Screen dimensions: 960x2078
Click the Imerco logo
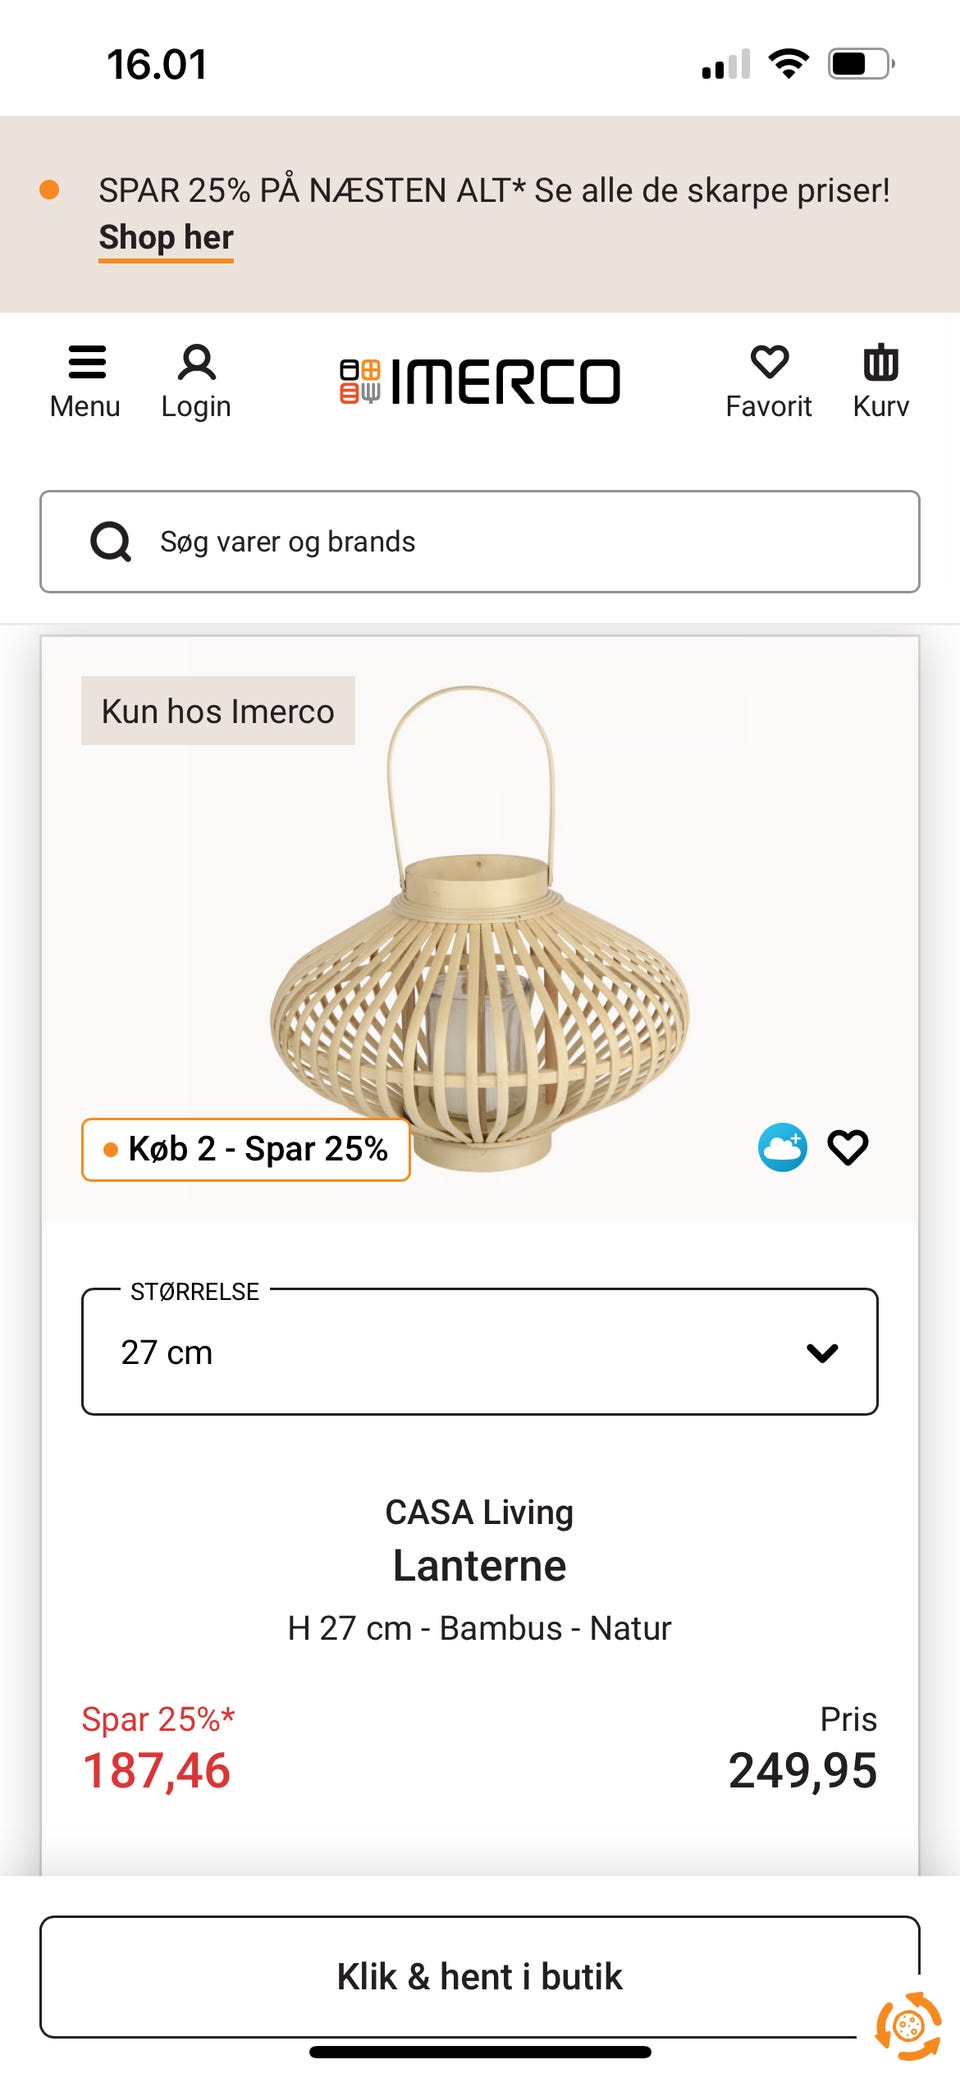pos(480,382)
